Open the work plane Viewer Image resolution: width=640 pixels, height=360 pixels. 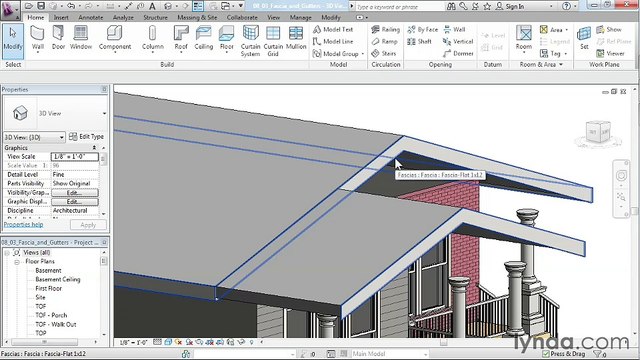pos(610,53)
